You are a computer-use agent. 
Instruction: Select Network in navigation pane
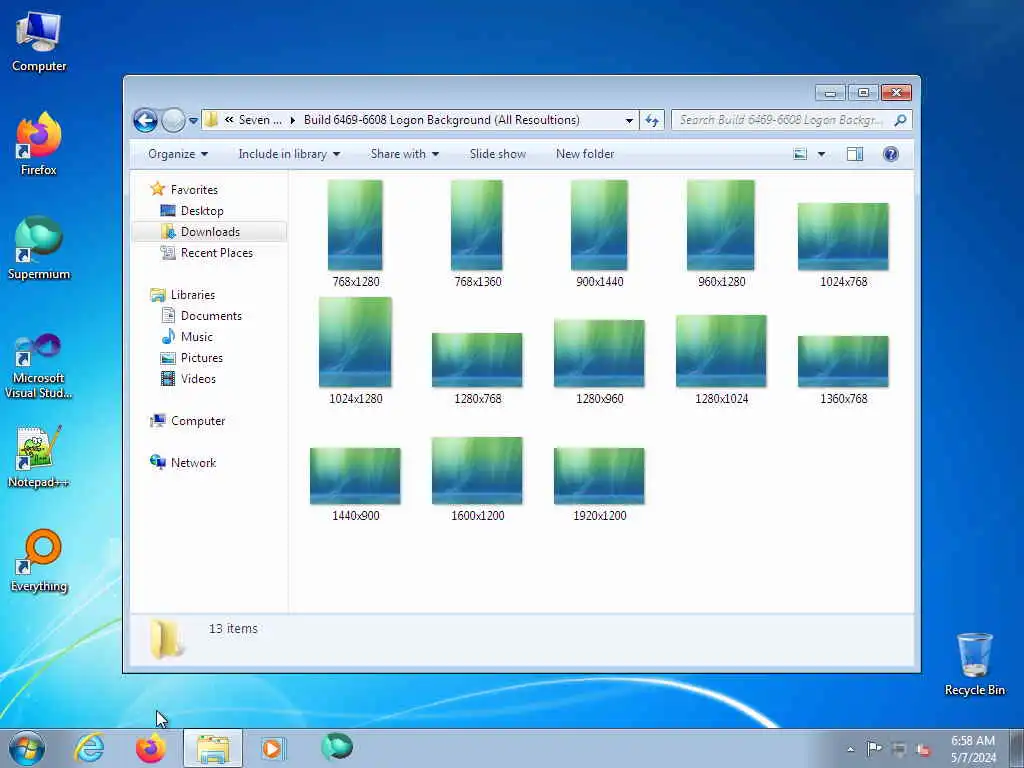pos(193,462)
